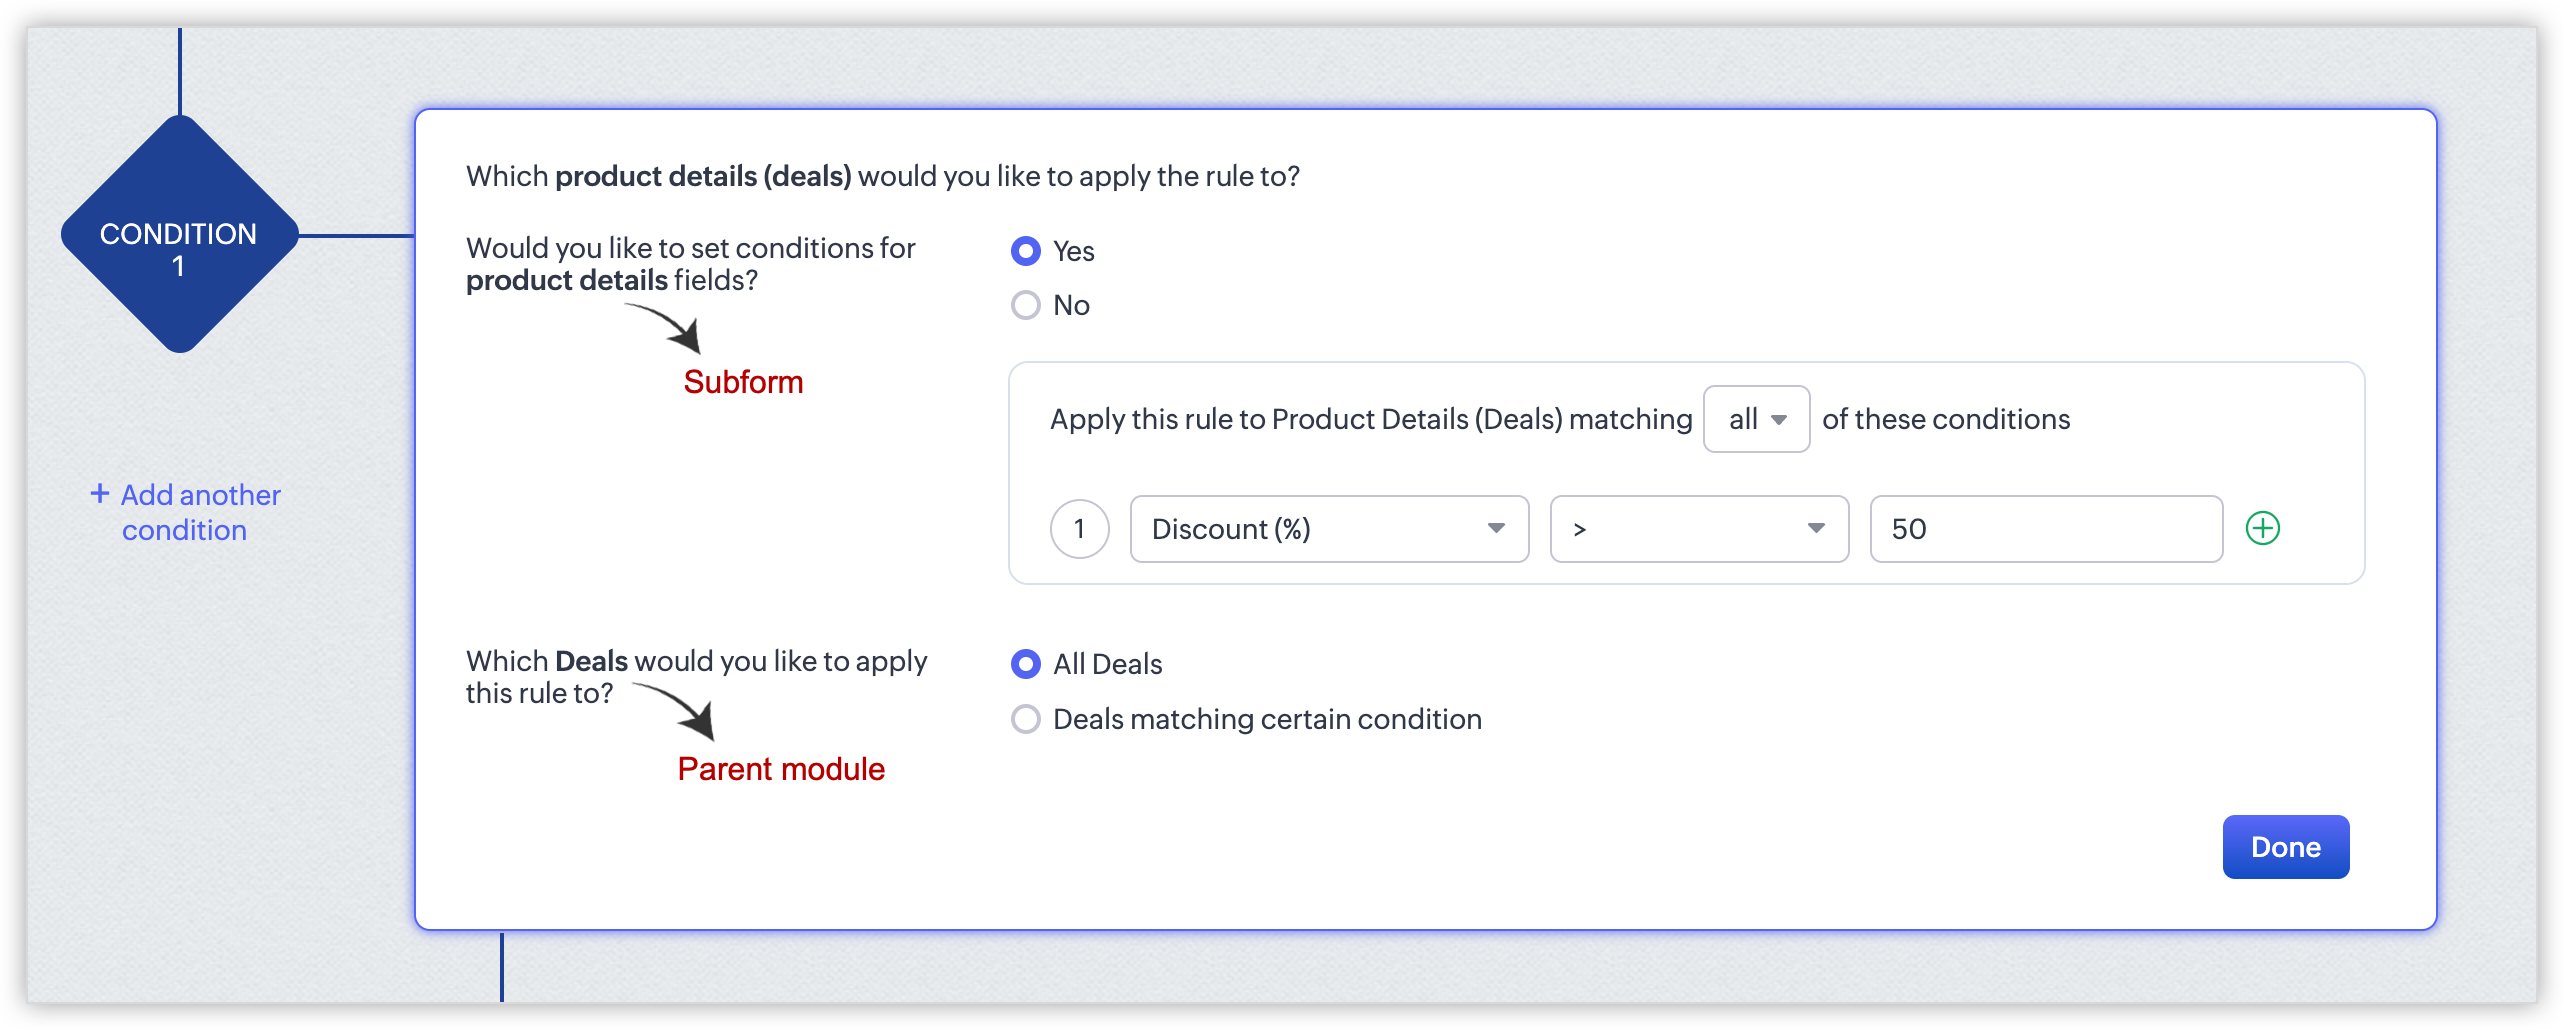Click the Done button
Image resolution: width=2564 pixels, height=1030 pixels.
point(2285,847)
